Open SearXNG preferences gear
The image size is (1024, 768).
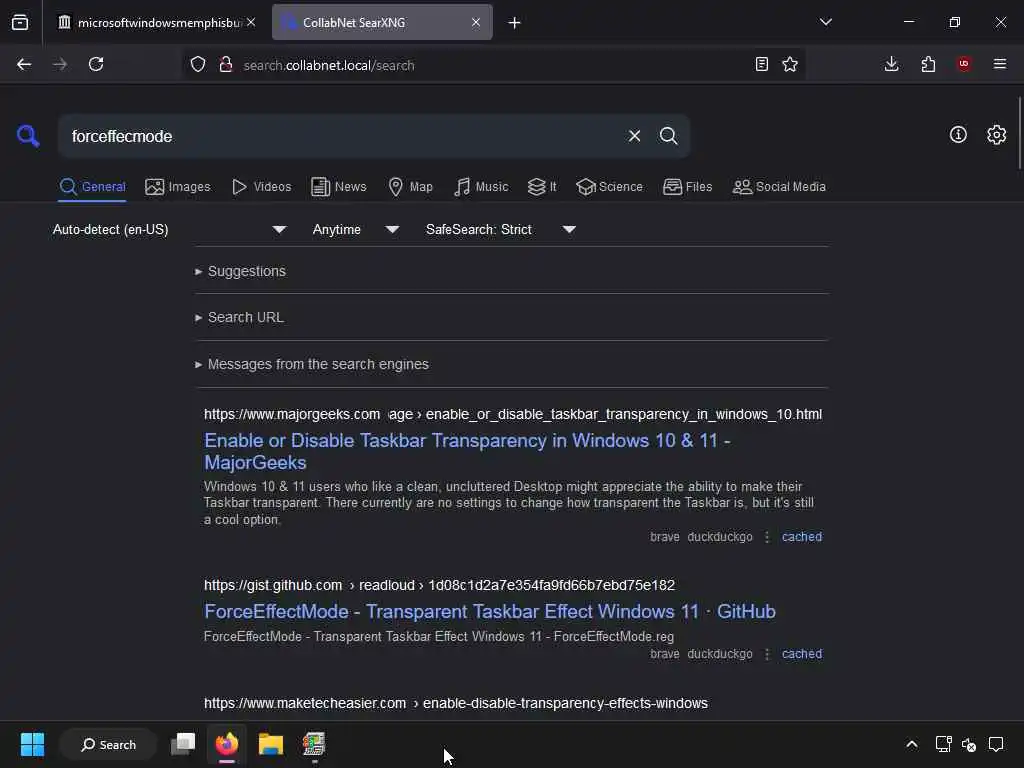pos(996,135)
